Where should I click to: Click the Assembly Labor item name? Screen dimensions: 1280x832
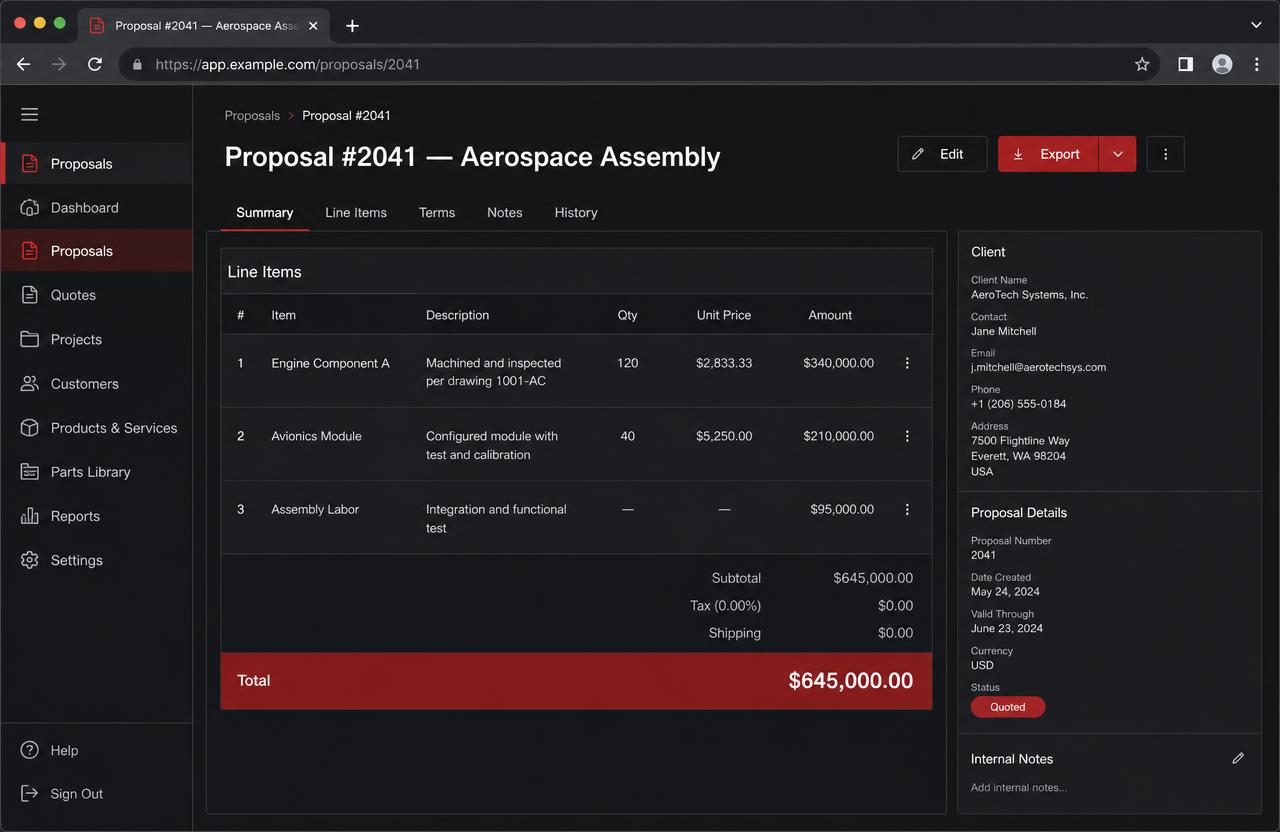click(315, 509)
